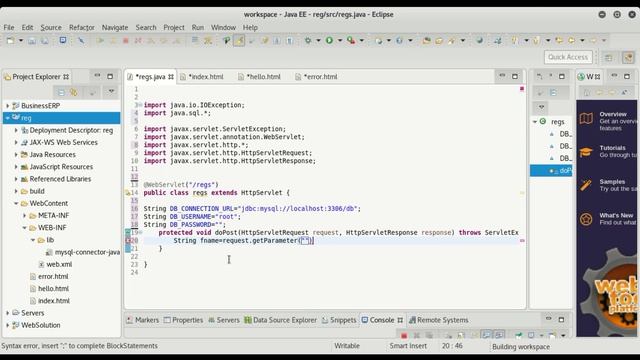Screen dimensions: 640x360
Task: Click Console terminate red square icon
Action: (404, 336)
